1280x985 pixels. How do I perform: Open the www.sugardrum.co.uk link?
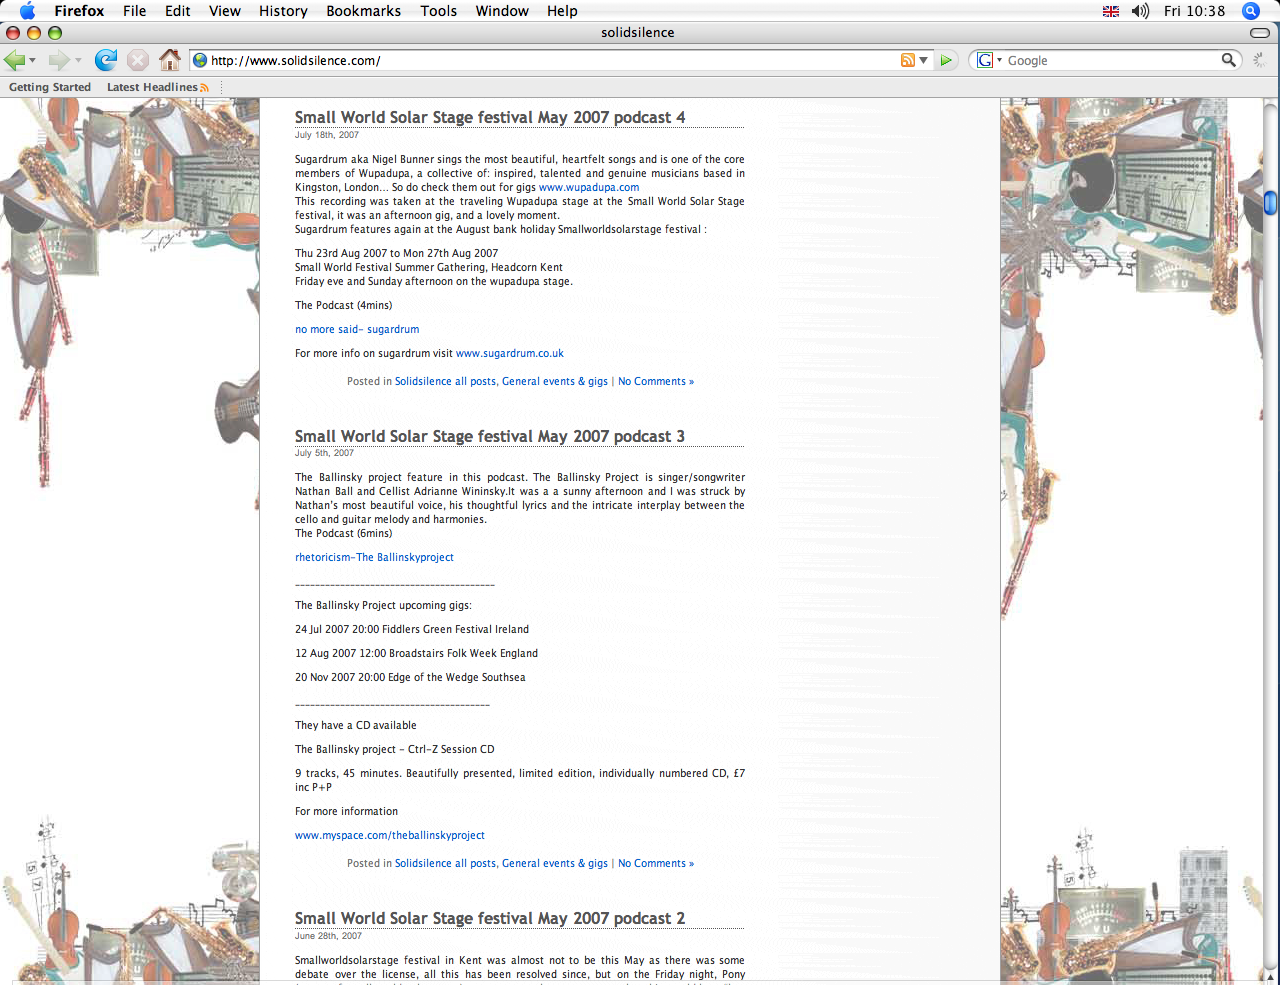click(x=509, y=353)
